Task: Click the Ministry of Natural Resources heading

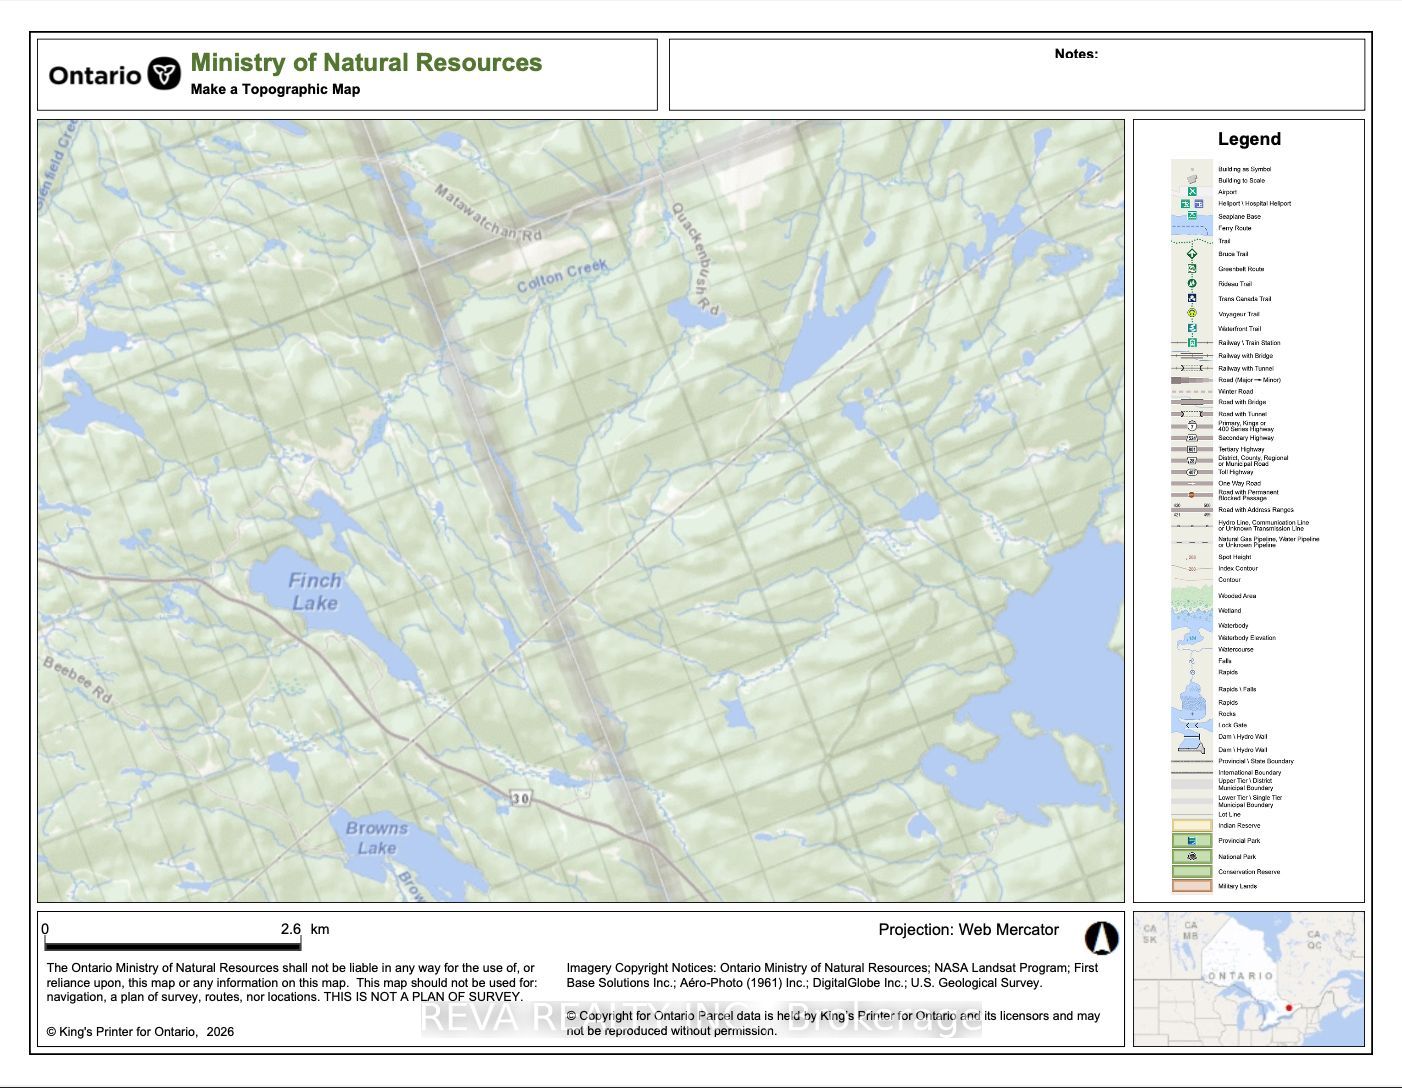Action: tap(366, 62)
